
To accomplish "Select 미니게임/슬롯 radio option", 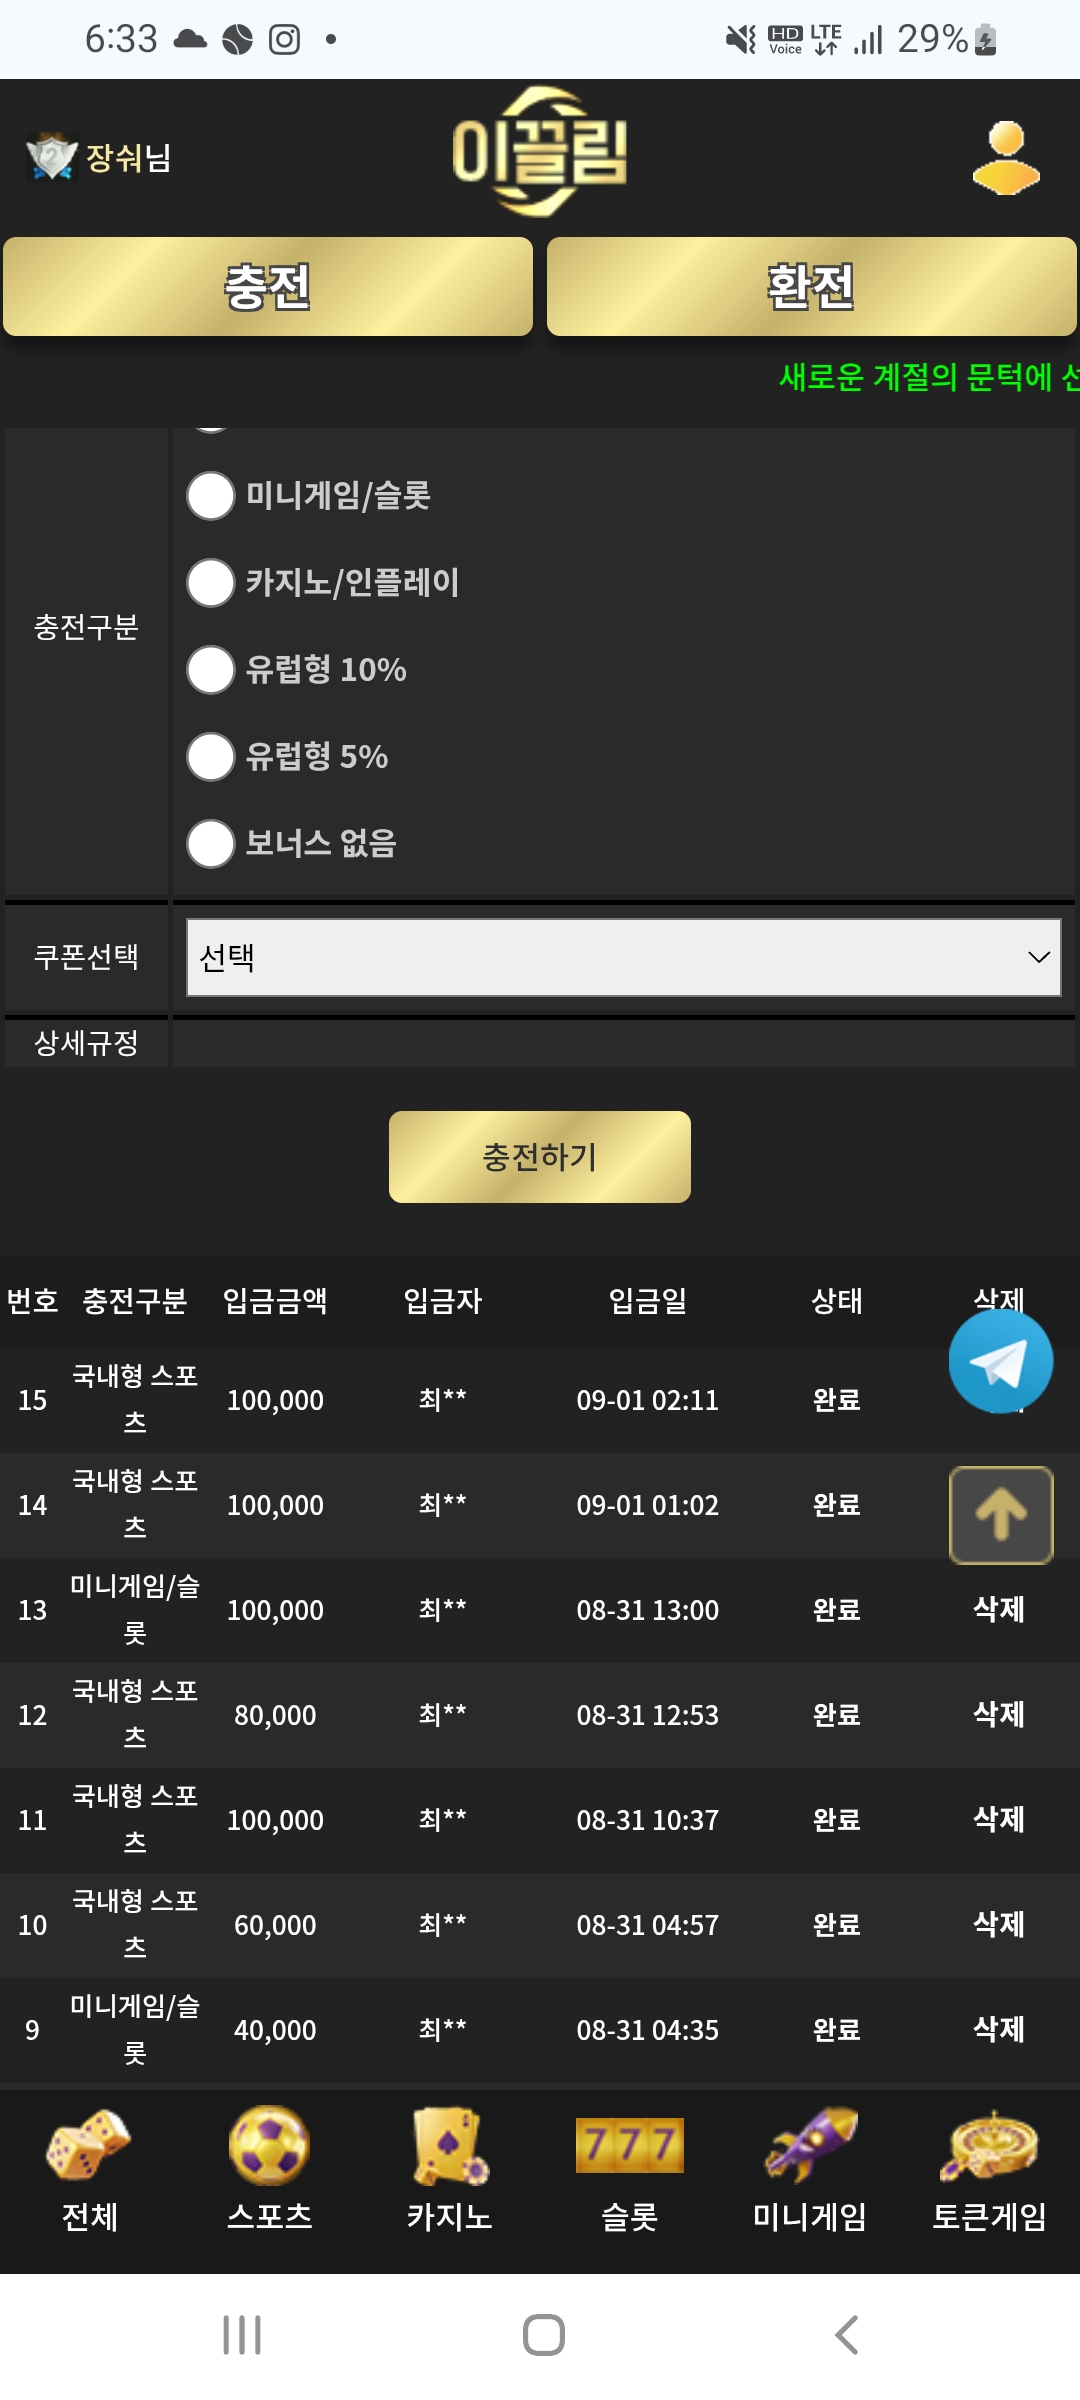I will point(211,496).
